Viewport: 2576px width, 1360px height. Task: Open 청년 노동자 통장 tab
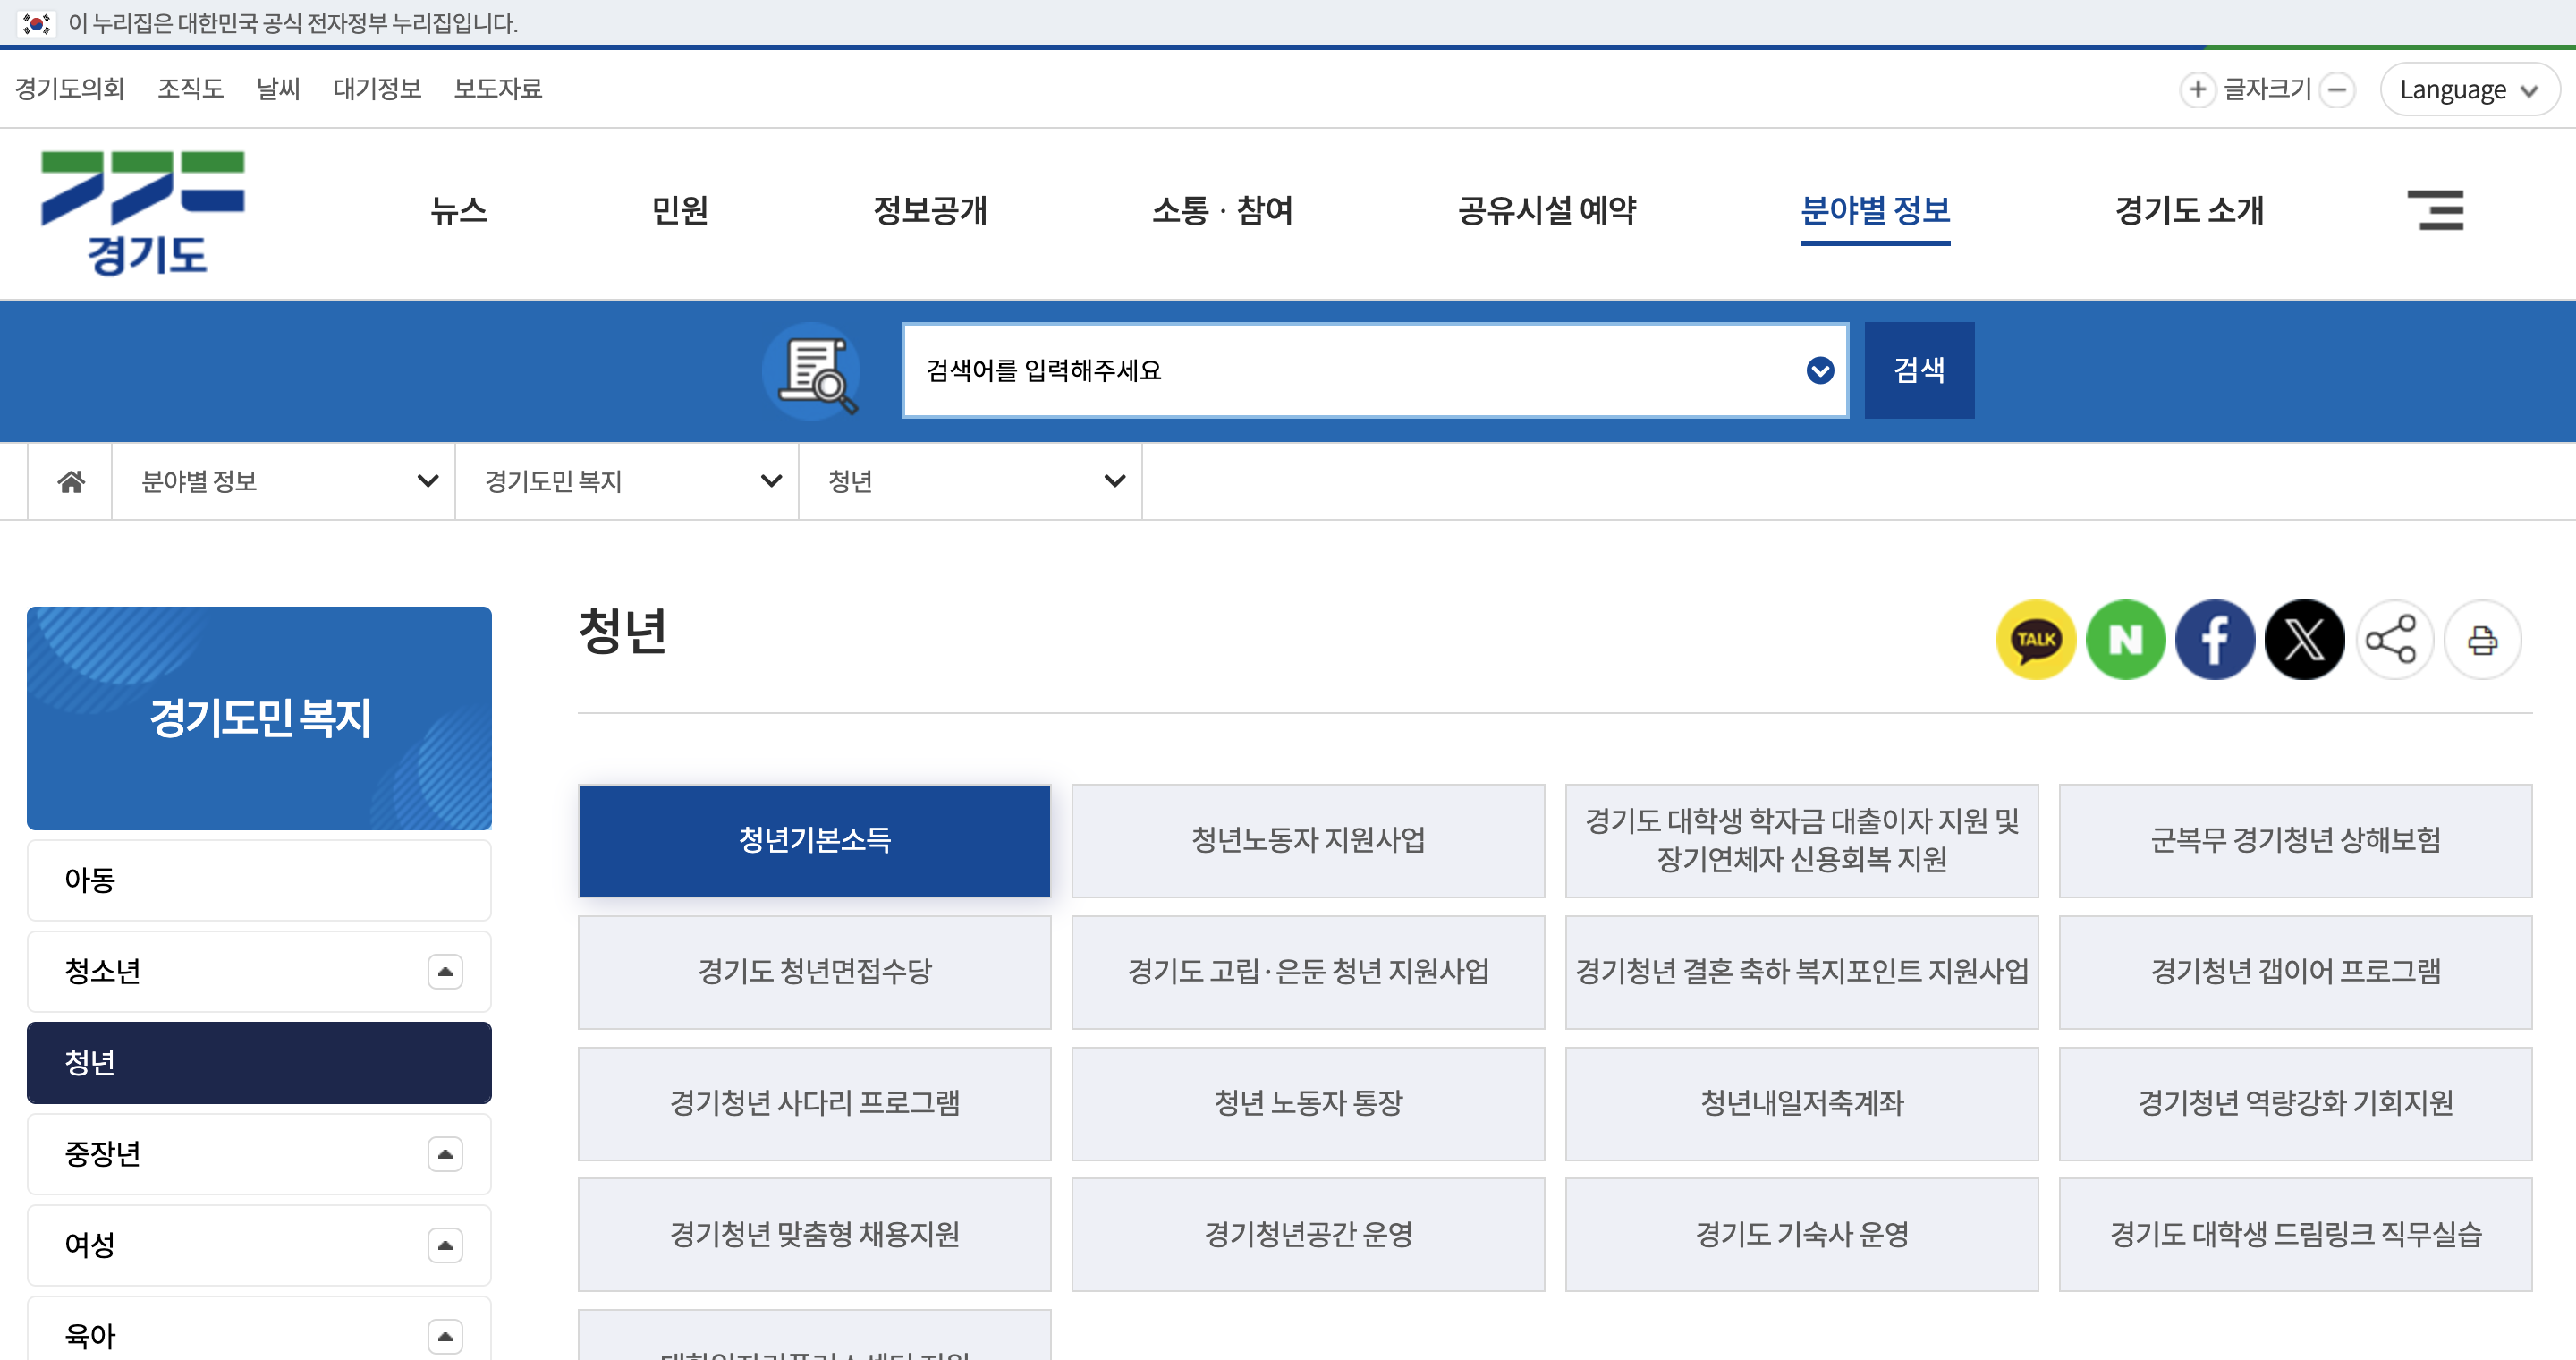click(1308, 1104)
